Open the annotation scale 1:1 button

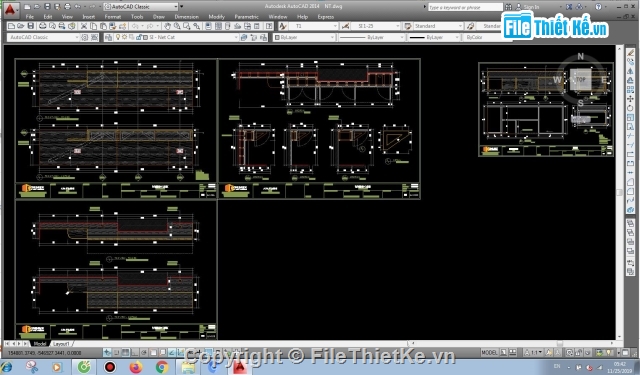pos(533,352)
